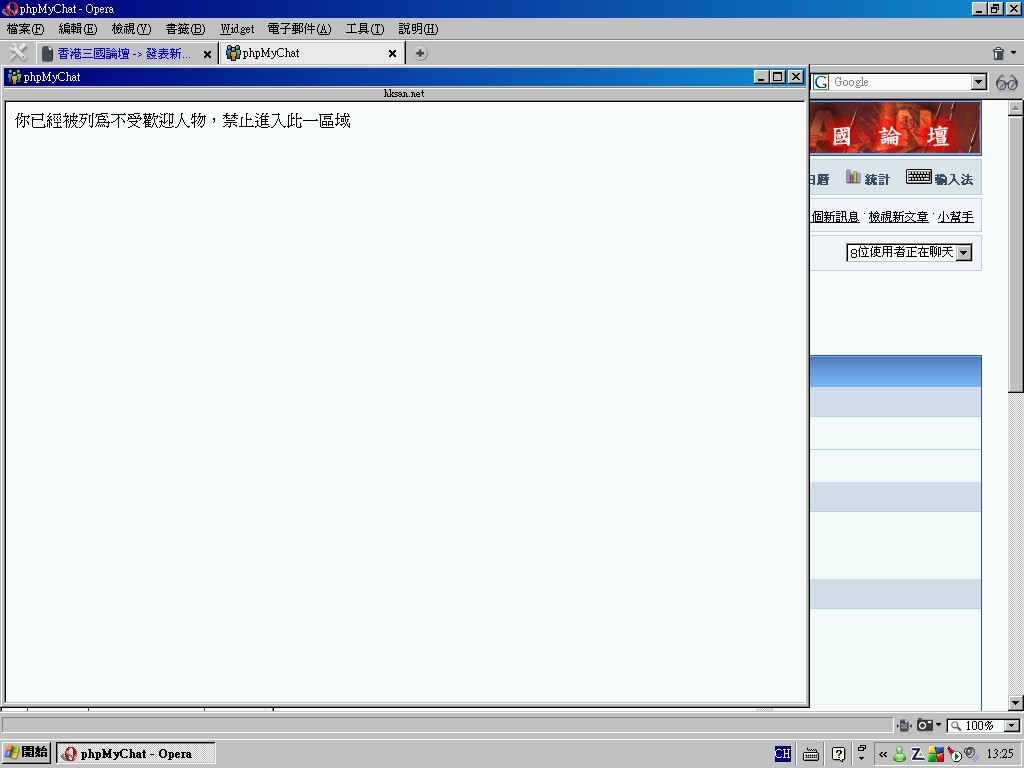Image resolution: width=1024 pixels, height=768 pixels.
Task: Minimize the inner phpMyChat window
Action: [761, 77]
